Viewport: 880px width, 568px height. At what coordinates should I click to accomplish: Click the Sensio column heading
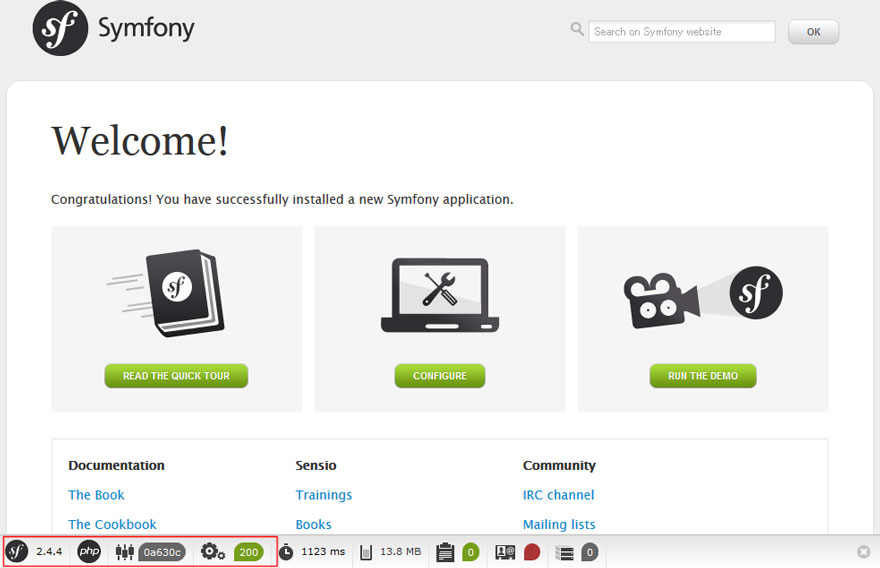pos(315,465)
